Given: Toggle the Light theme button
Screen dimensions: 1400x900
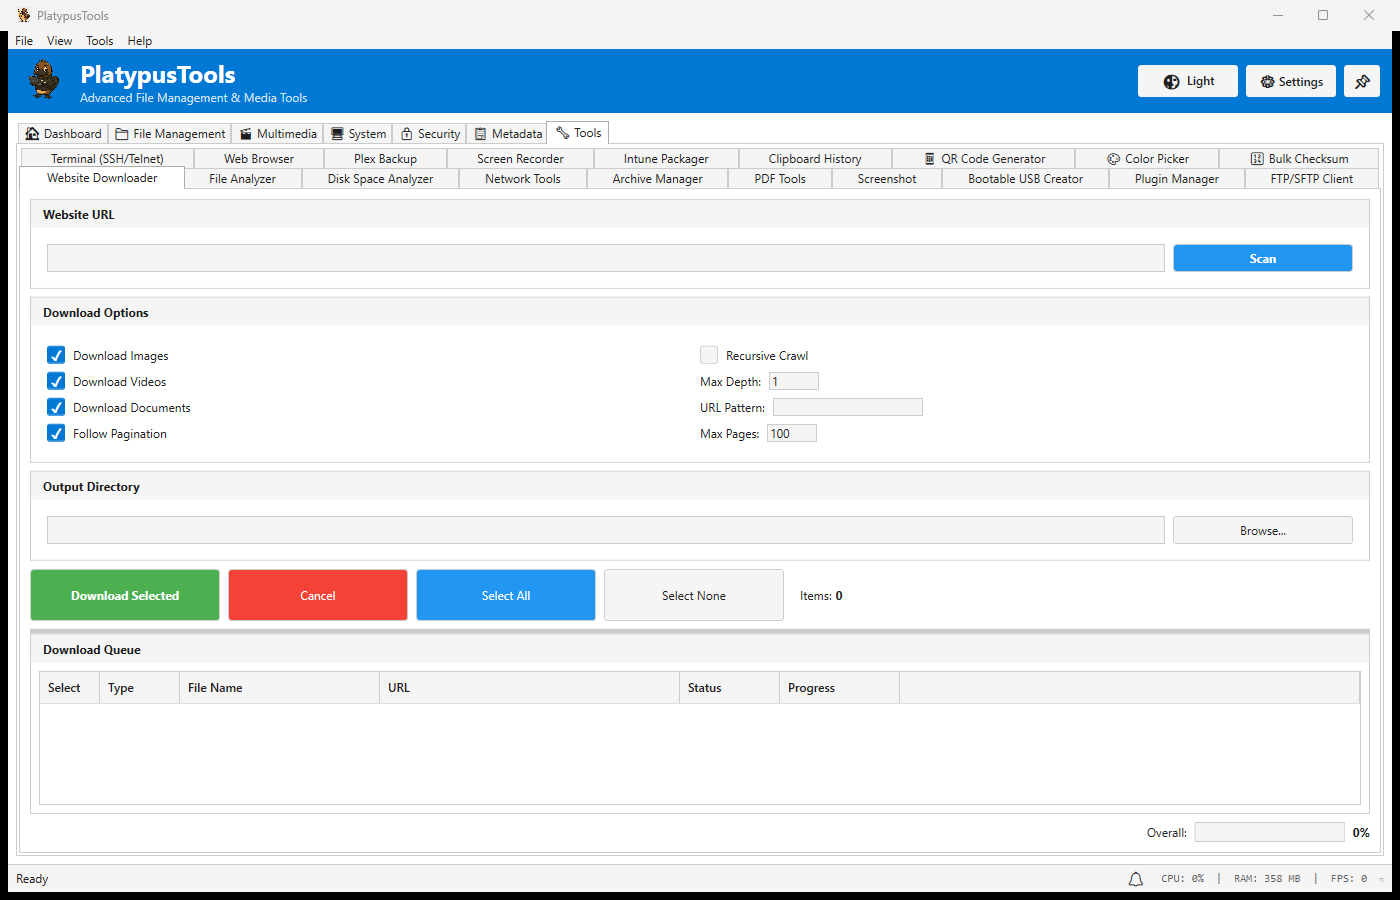Looking at the screenshot, I should click(x=1187, y=81).
